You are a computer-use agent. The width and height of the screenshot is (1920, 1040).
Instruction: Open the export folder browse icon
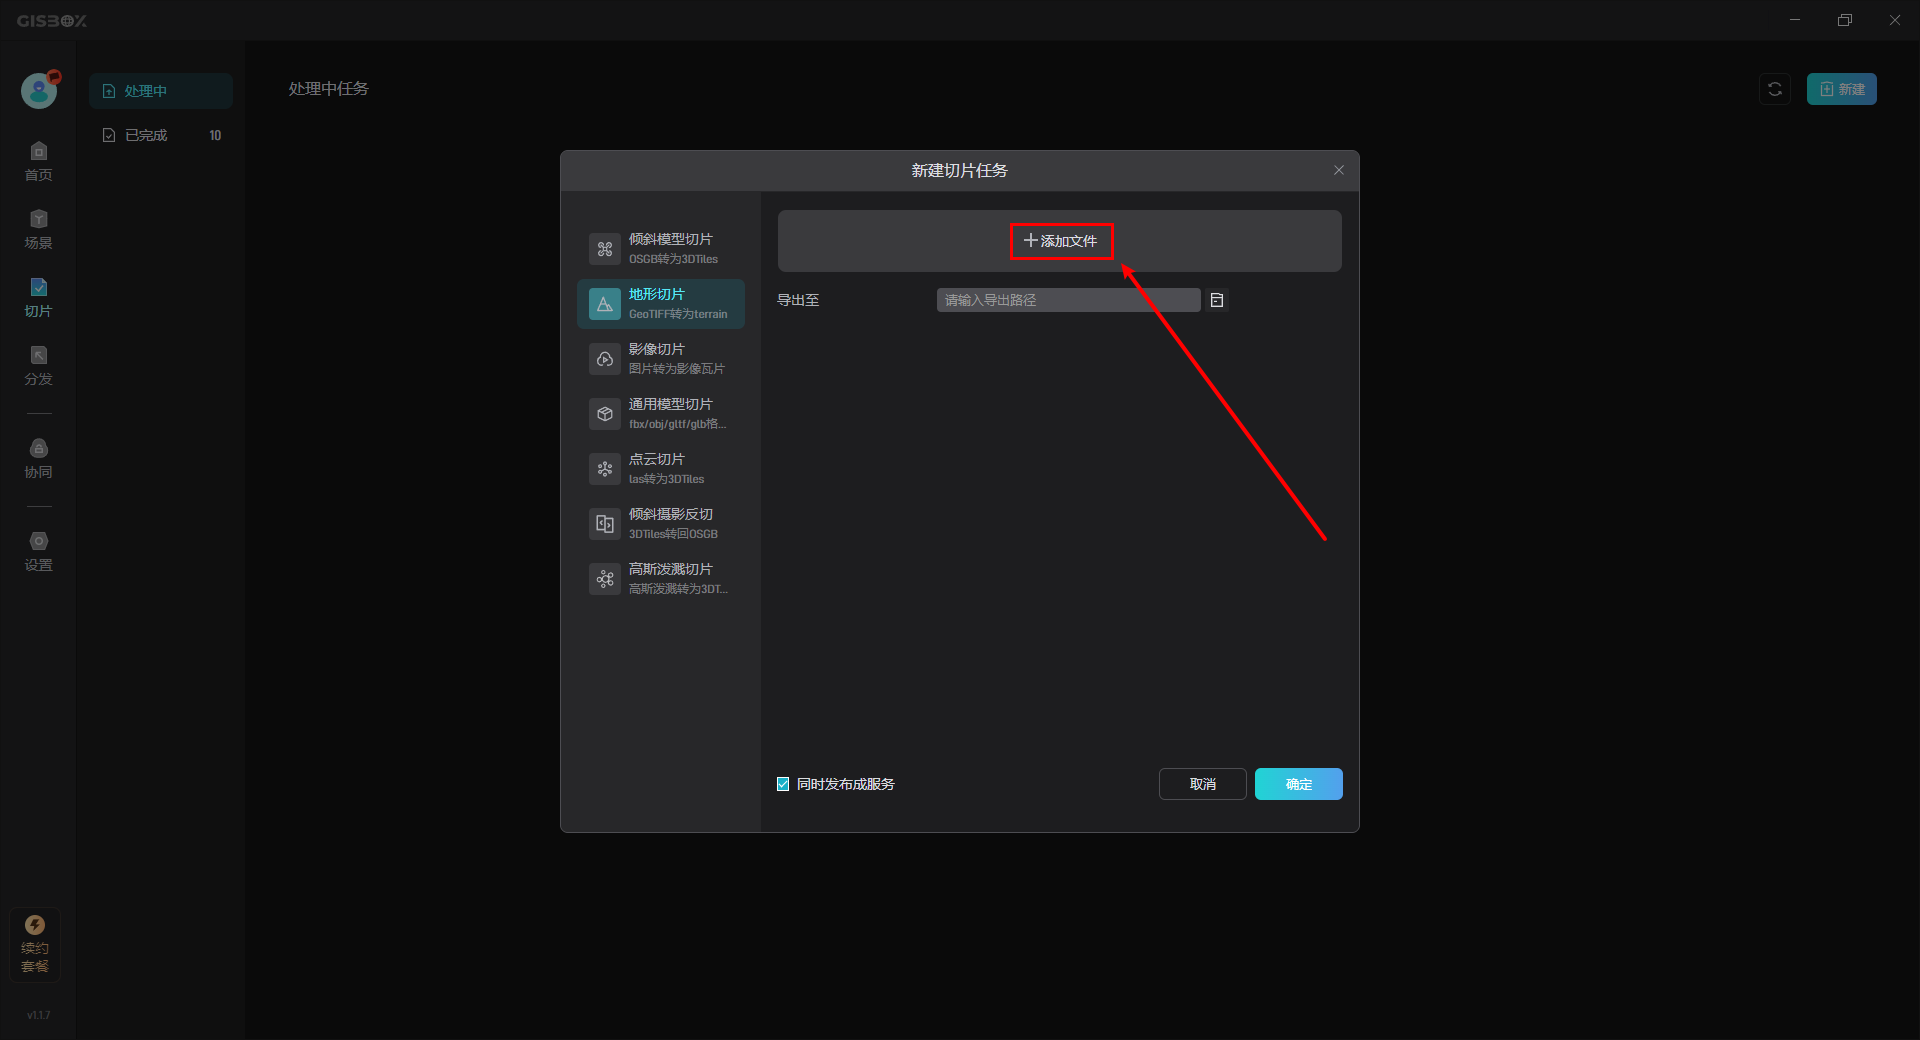[1217, 300]
